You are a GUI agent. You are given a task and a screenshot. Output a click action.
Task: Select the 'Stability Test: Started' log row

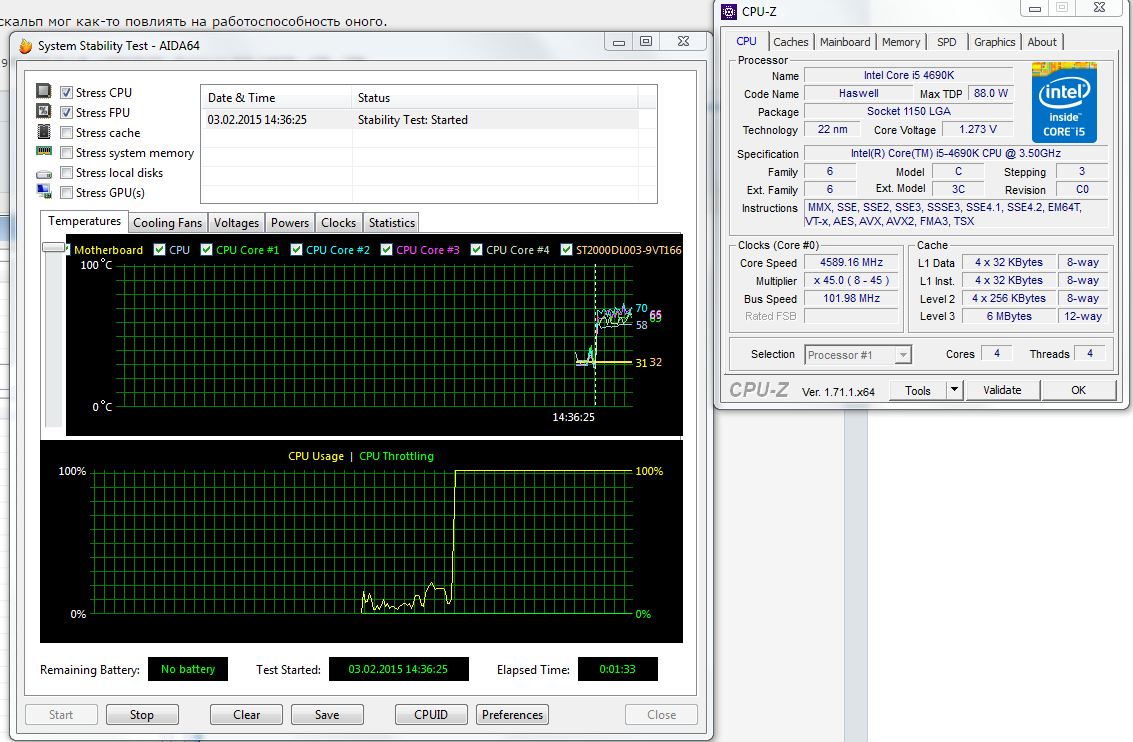[x=419, y=120]
